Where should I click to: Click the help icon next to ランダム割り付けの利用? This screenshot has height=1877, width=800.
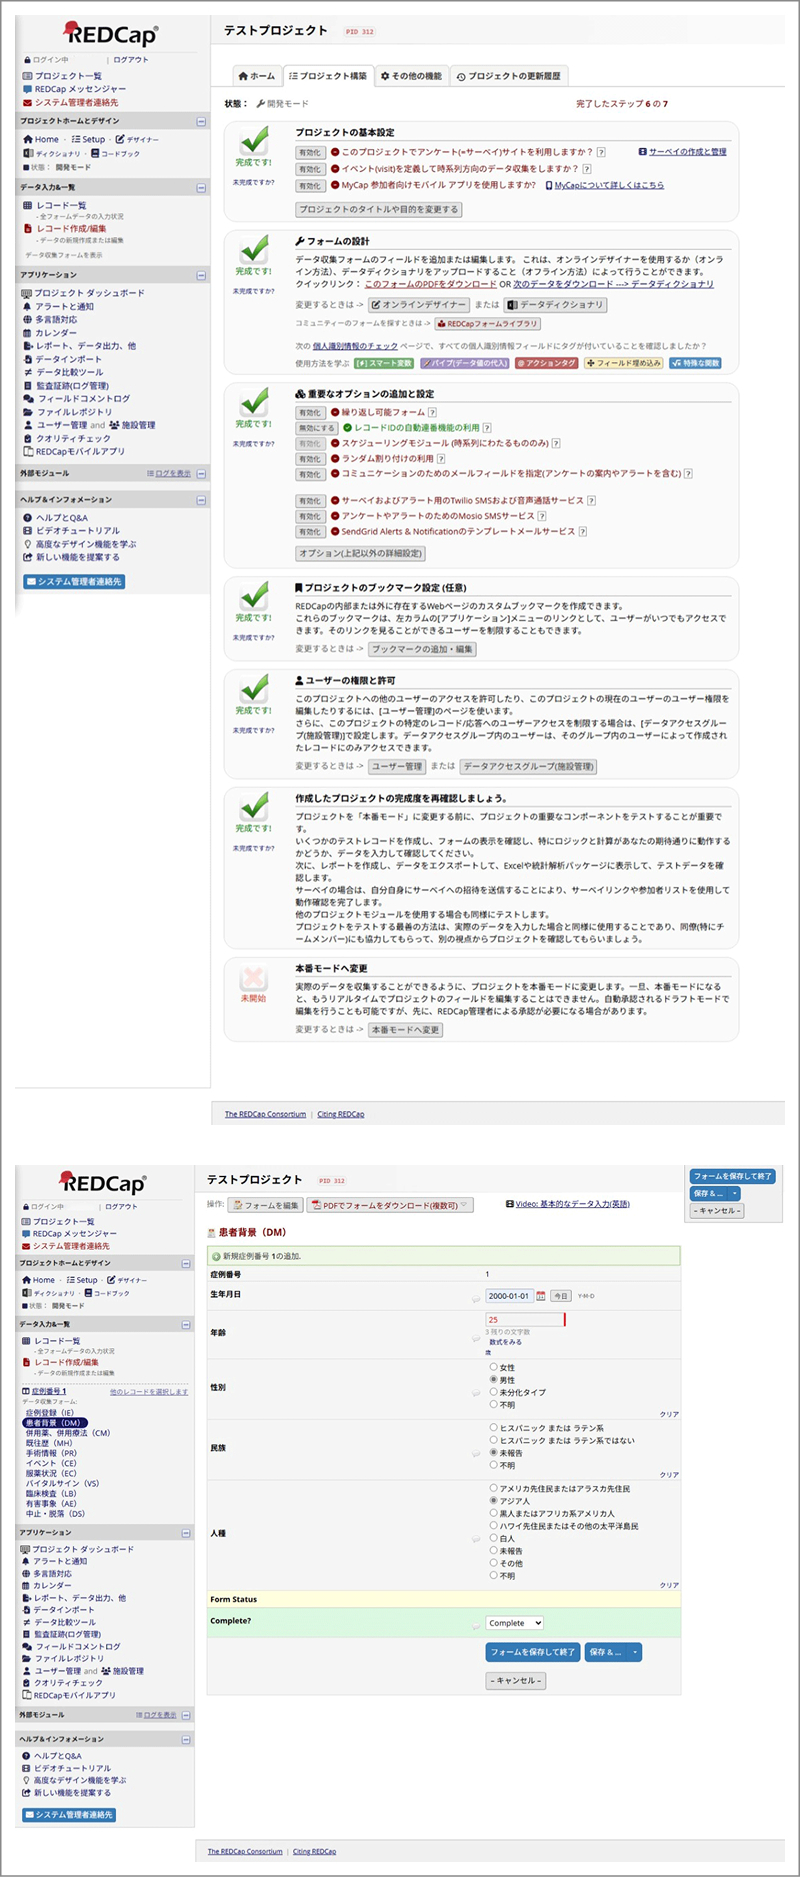pos(441,459)
